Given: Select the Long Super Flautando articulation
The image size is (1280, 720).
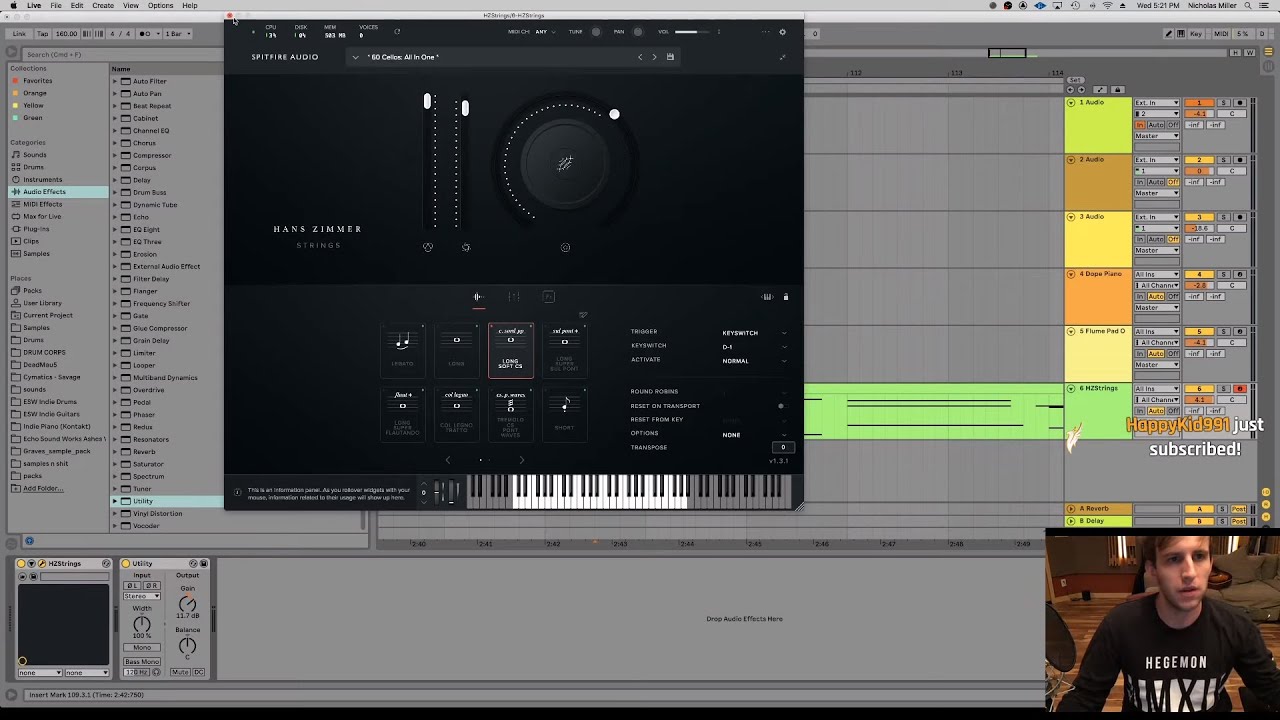Looking at the screenshot, I should point(402,414).
